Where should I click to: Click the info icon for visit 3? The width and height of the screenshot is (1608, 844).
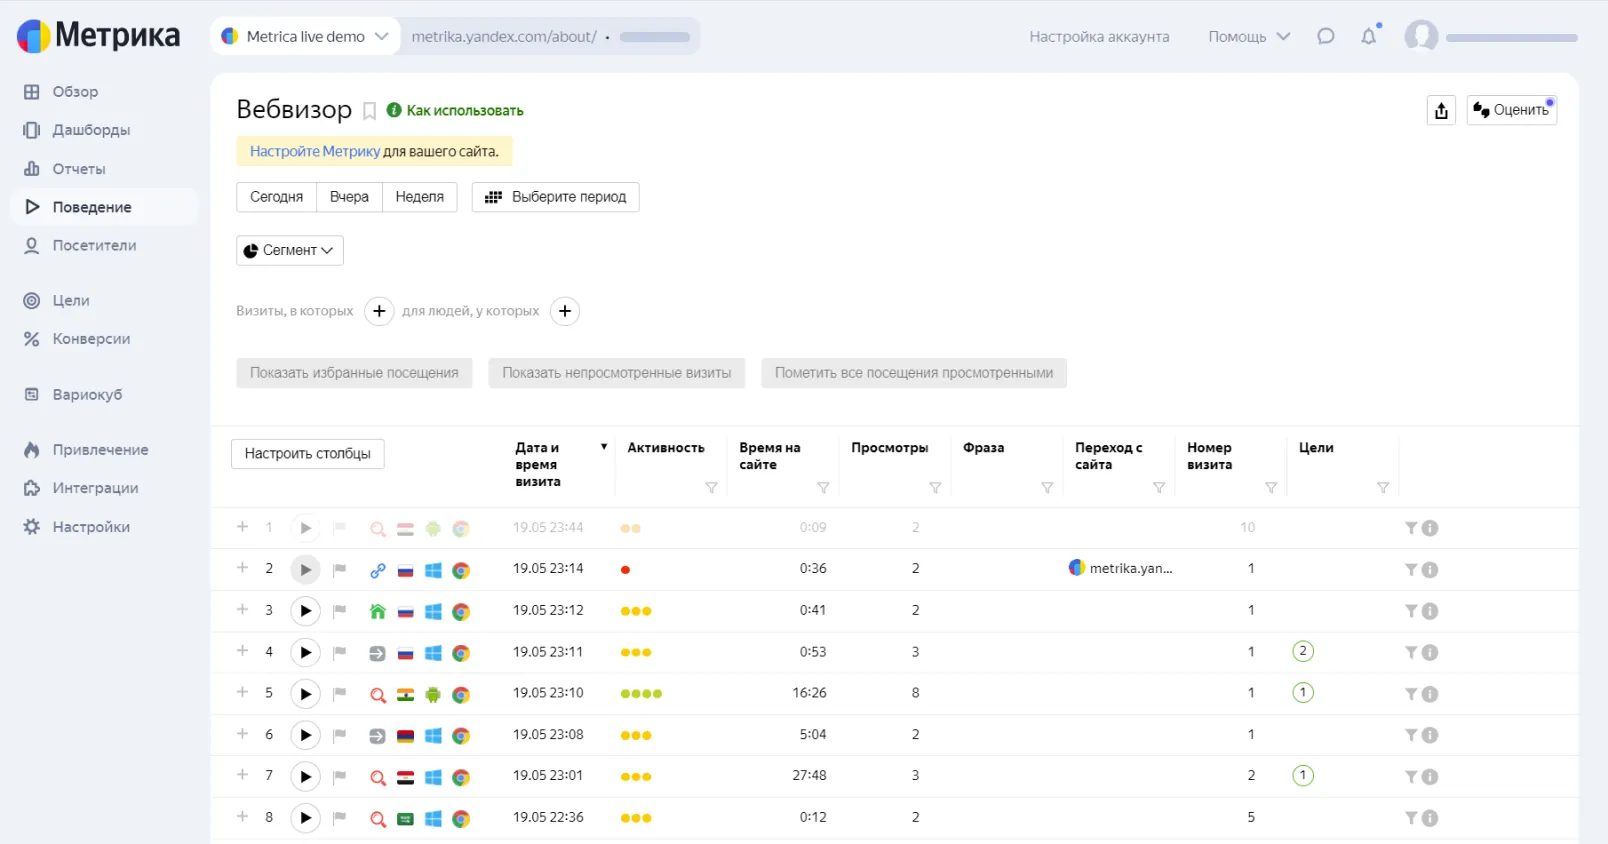coord(1430,611)
